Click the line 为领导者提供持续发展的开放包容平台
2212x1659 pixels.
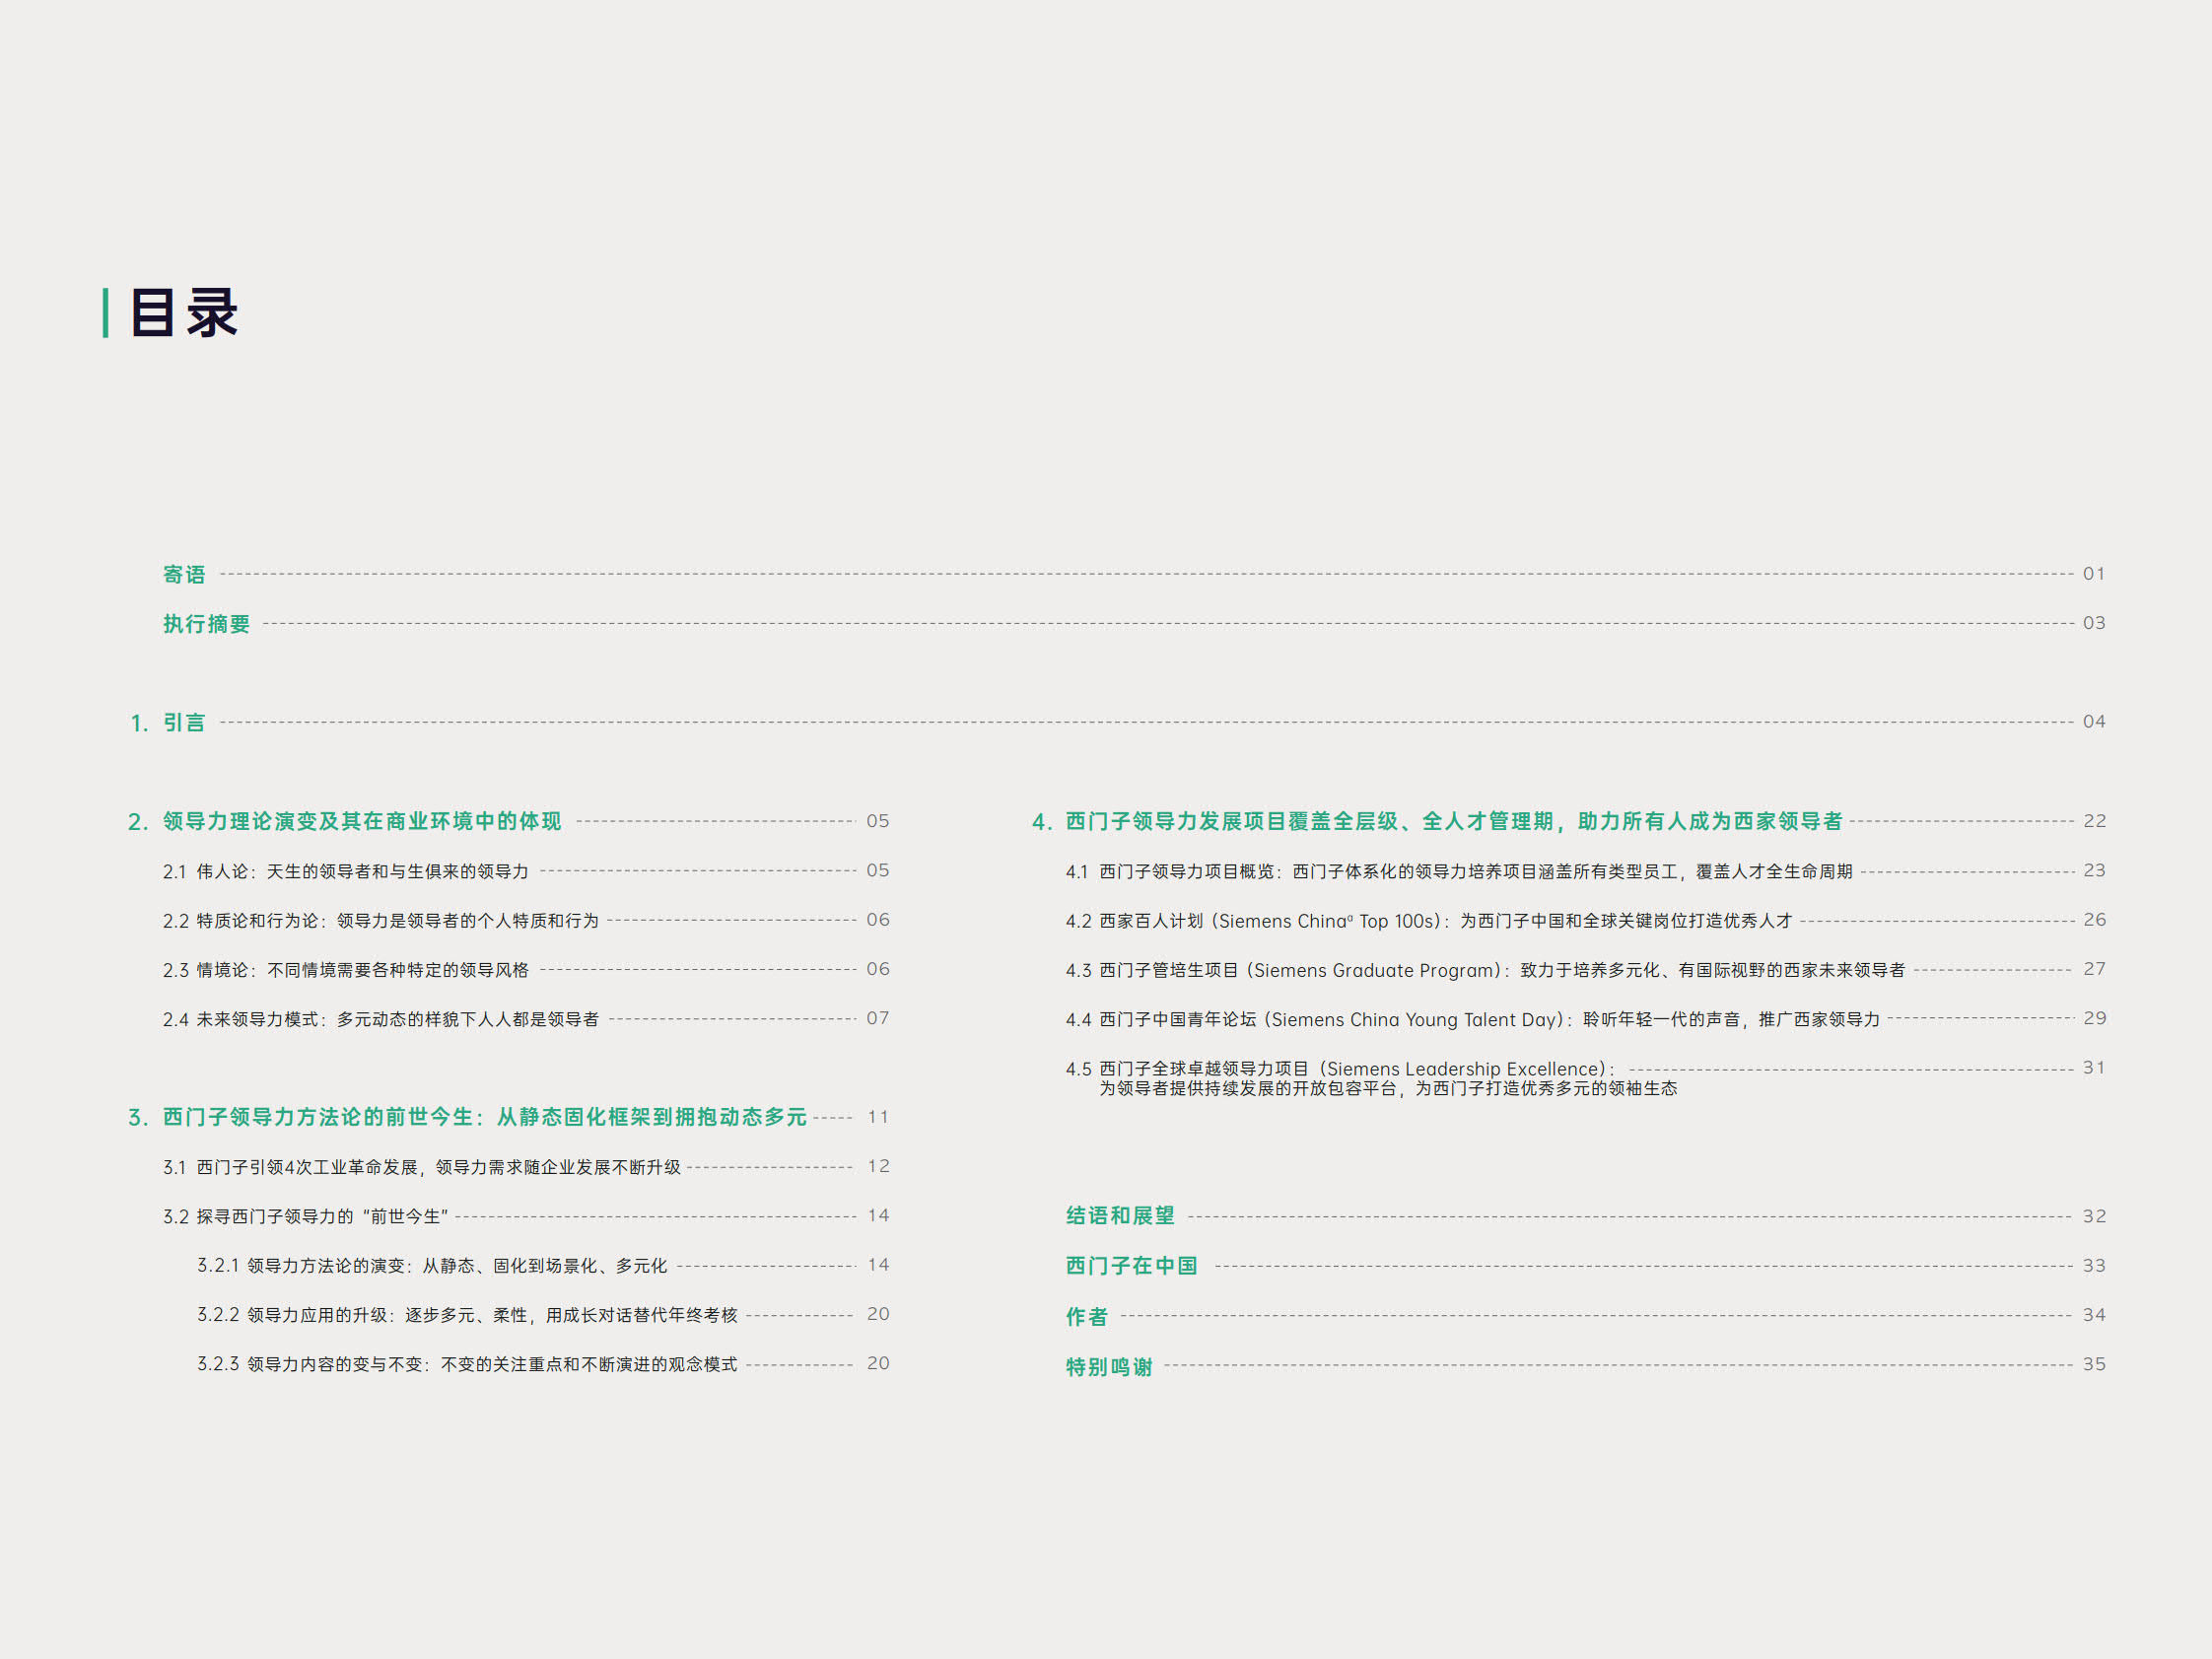[1388, 1088]
